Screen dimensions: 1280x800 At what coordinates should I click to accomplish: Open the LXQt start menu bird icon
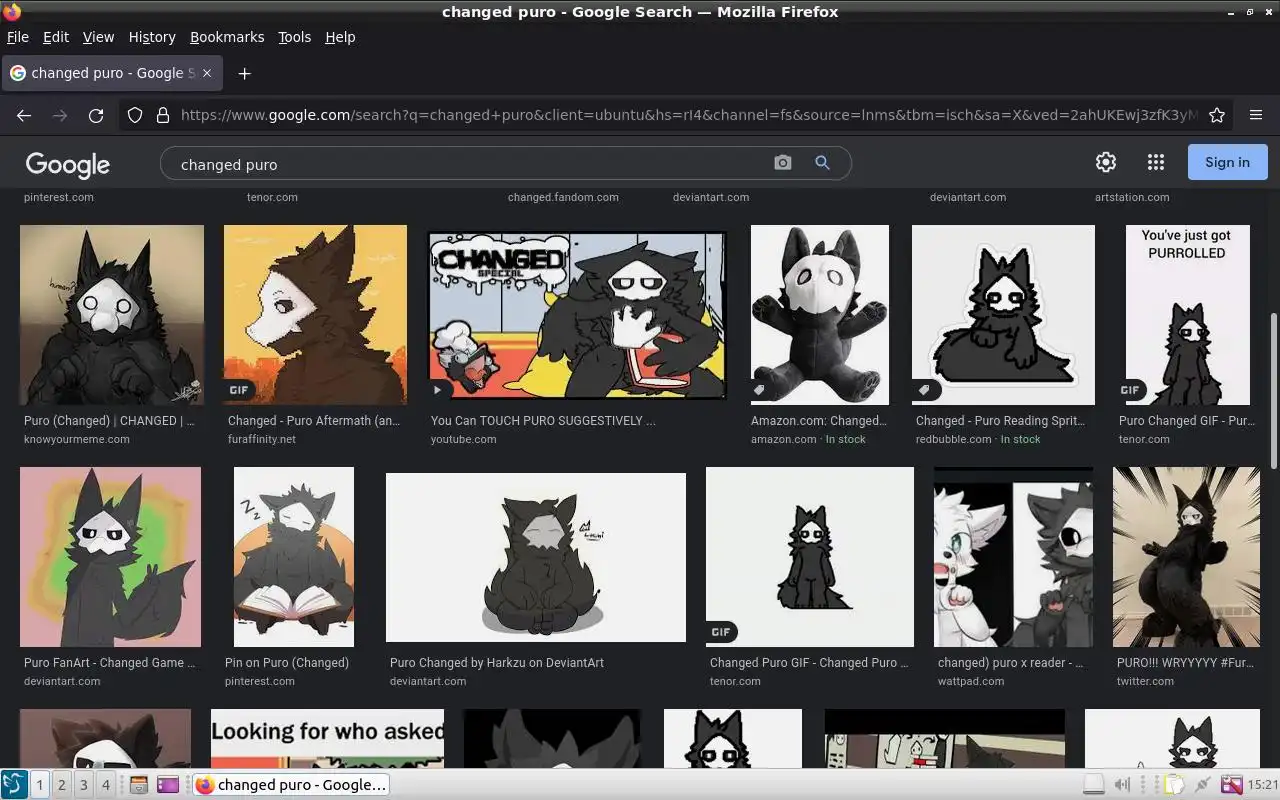[13, 785]
